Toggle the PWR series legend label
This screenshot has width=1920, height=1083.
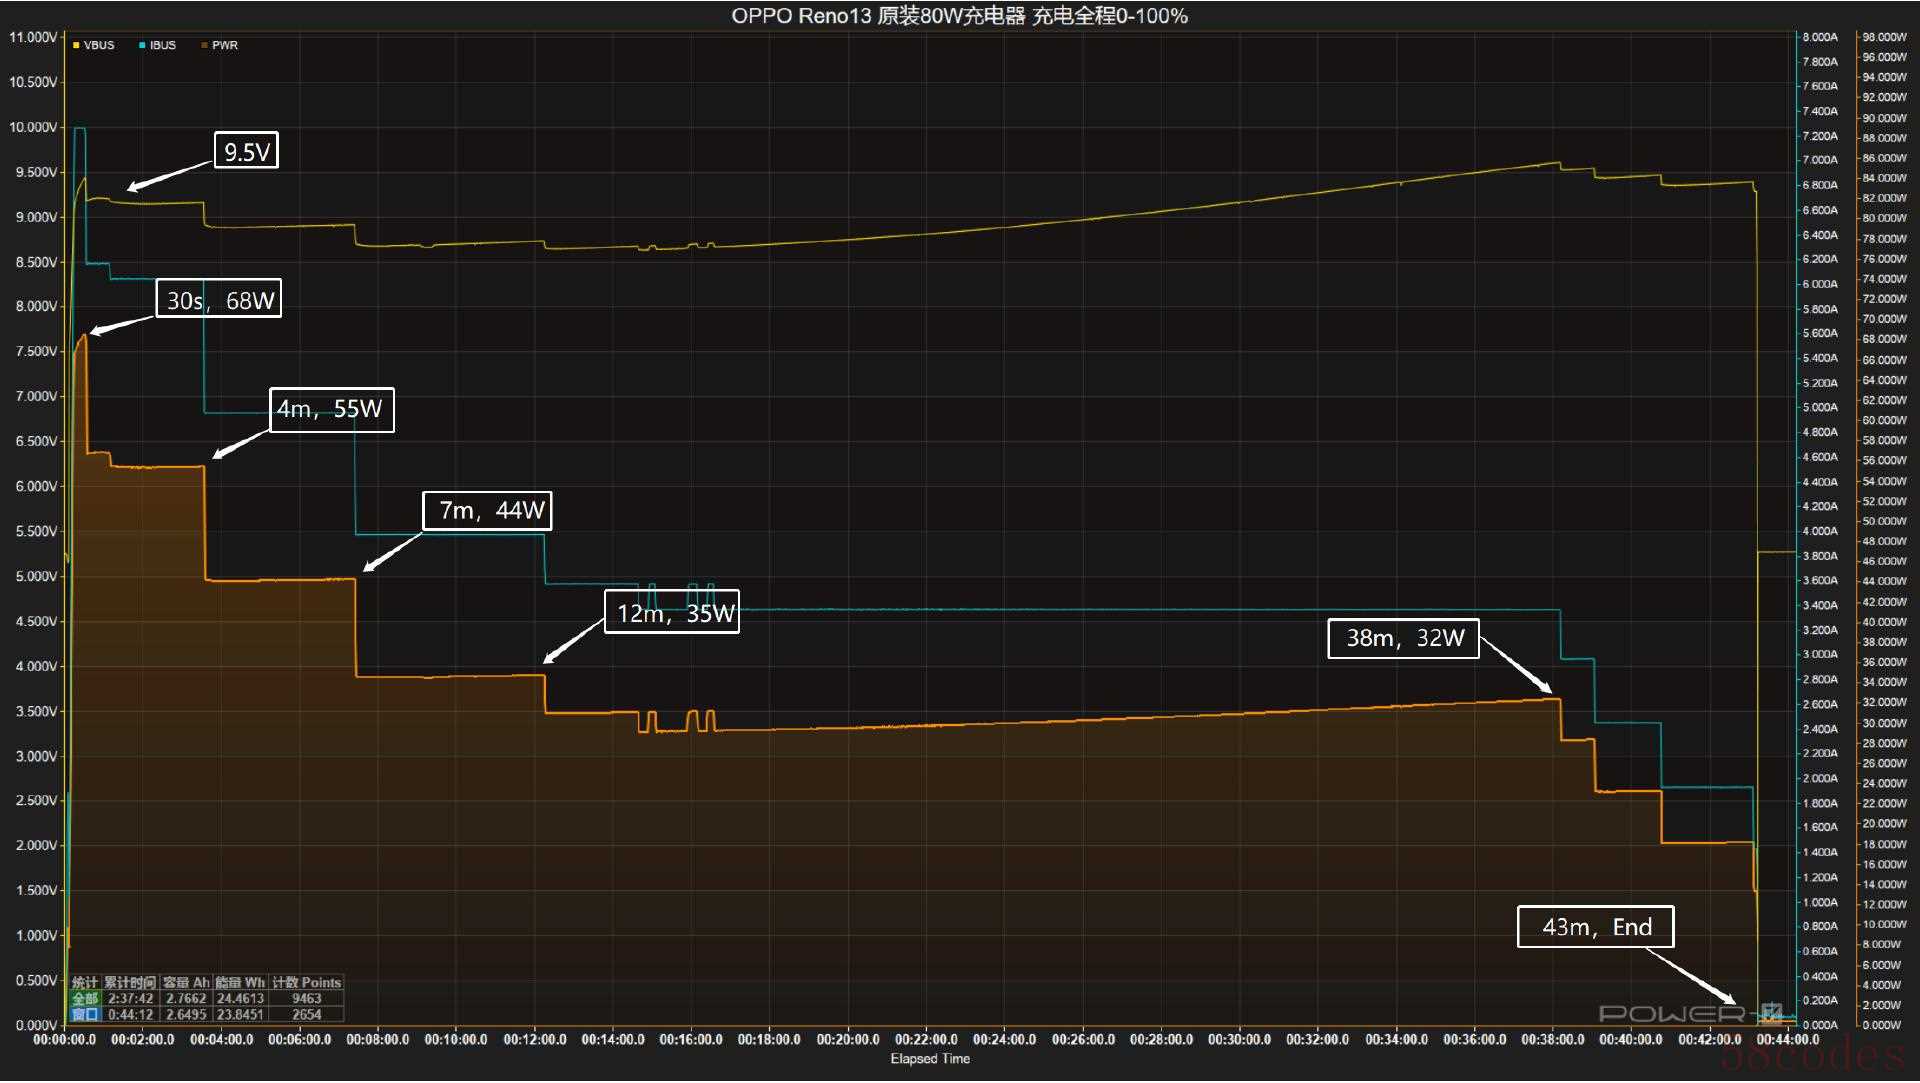click(x=225, y=45)
